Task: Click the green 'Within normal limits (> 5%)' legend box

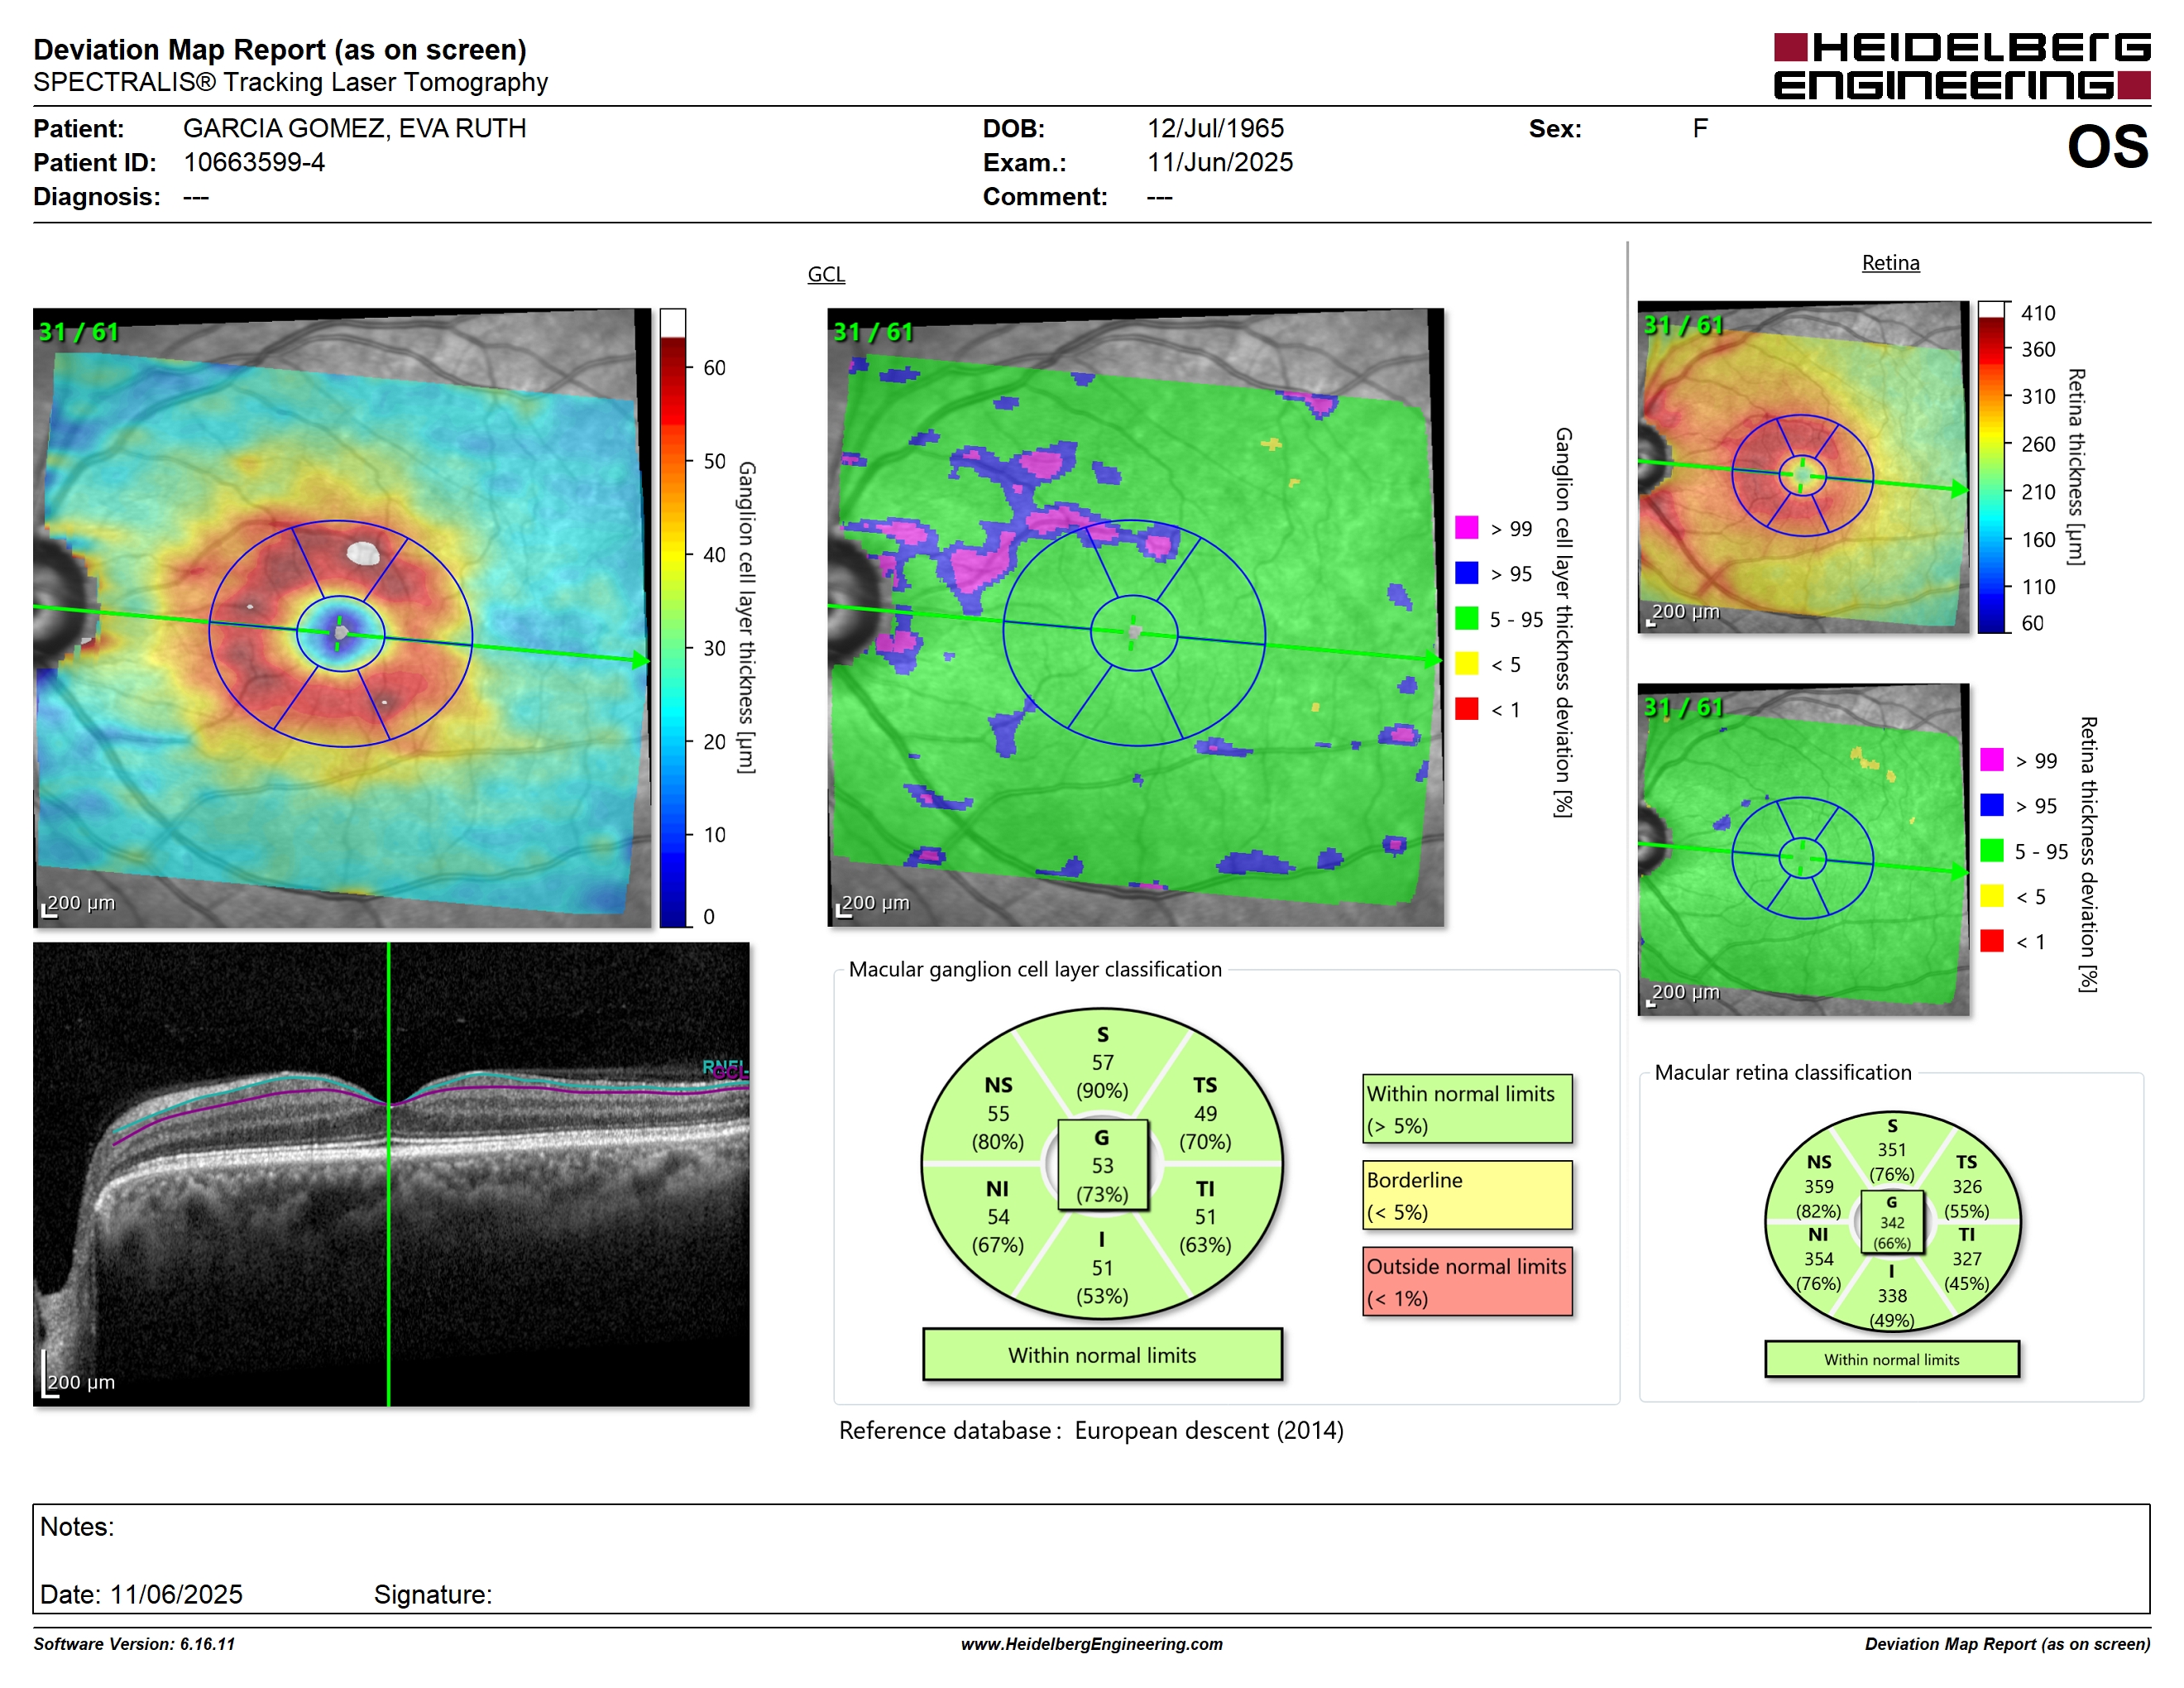Action: click(1467, 1109)
